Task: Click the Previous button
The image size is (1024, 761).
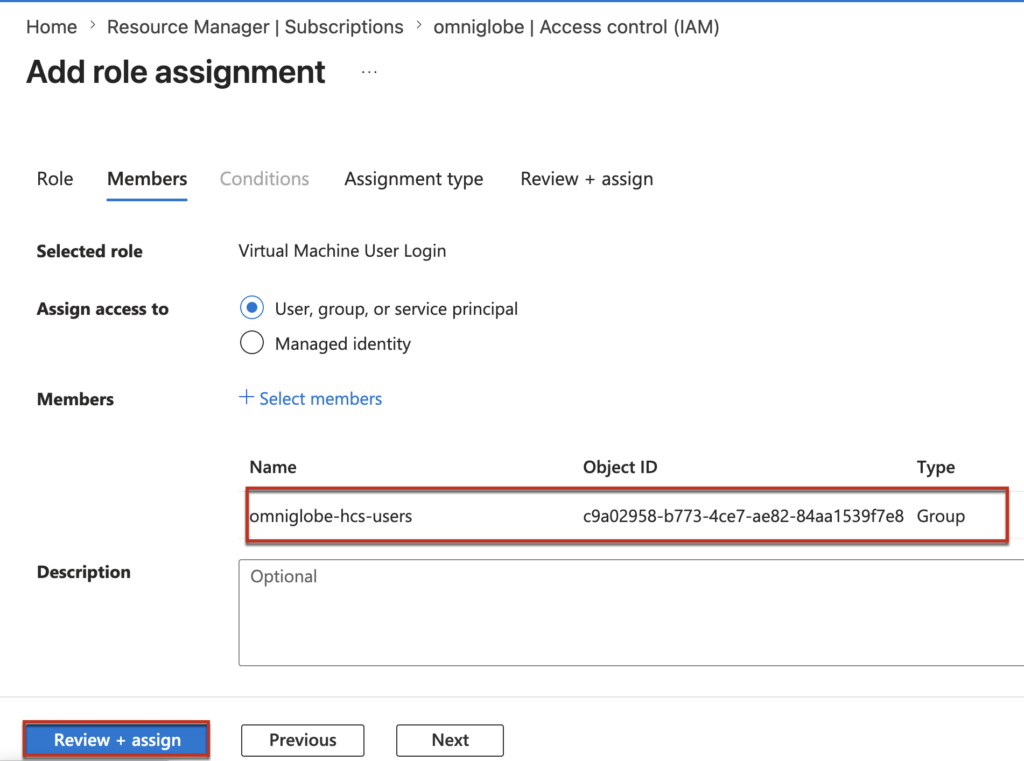Action: tap(302, 740)
